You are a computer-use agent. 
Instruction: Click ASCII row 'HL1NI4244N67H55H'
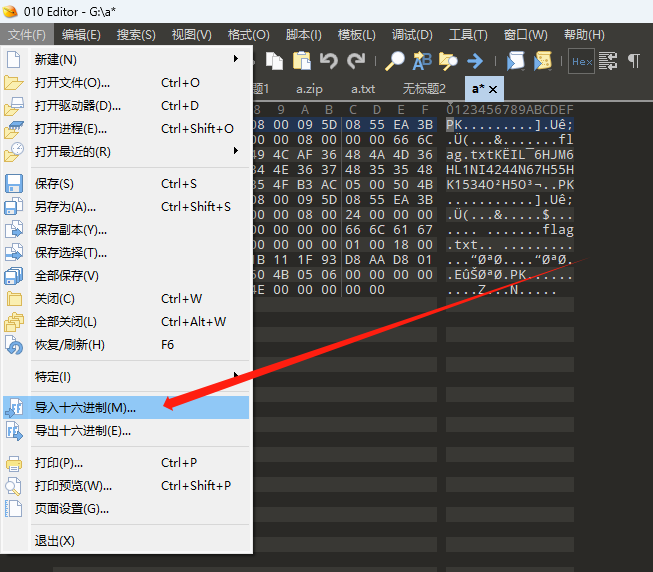point(510,170)
